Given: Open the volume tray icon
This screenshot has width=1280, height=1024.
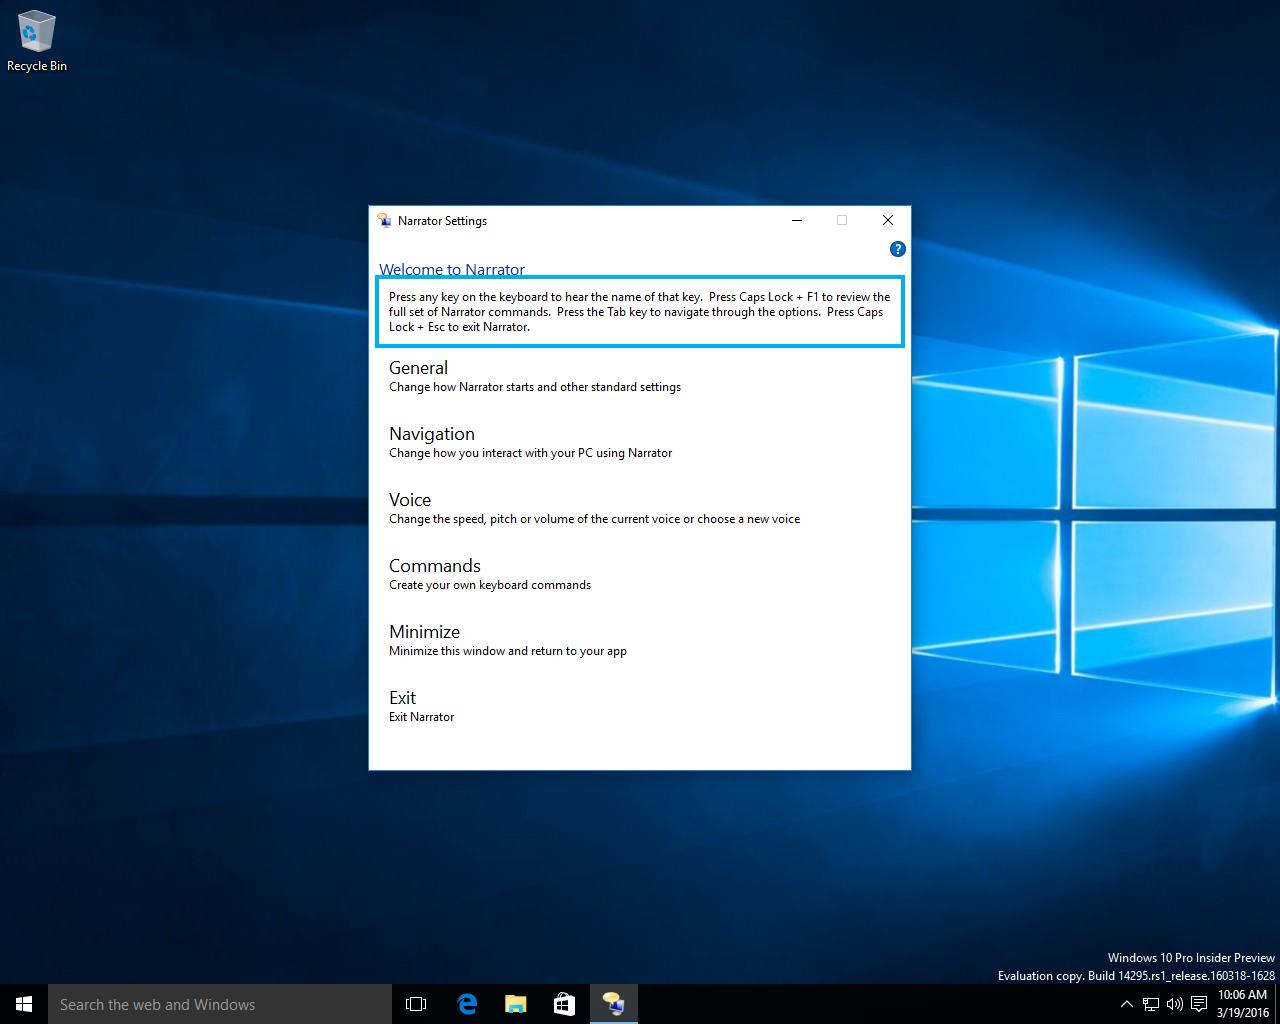Looking at the screenshot, I should 1174,1004.
